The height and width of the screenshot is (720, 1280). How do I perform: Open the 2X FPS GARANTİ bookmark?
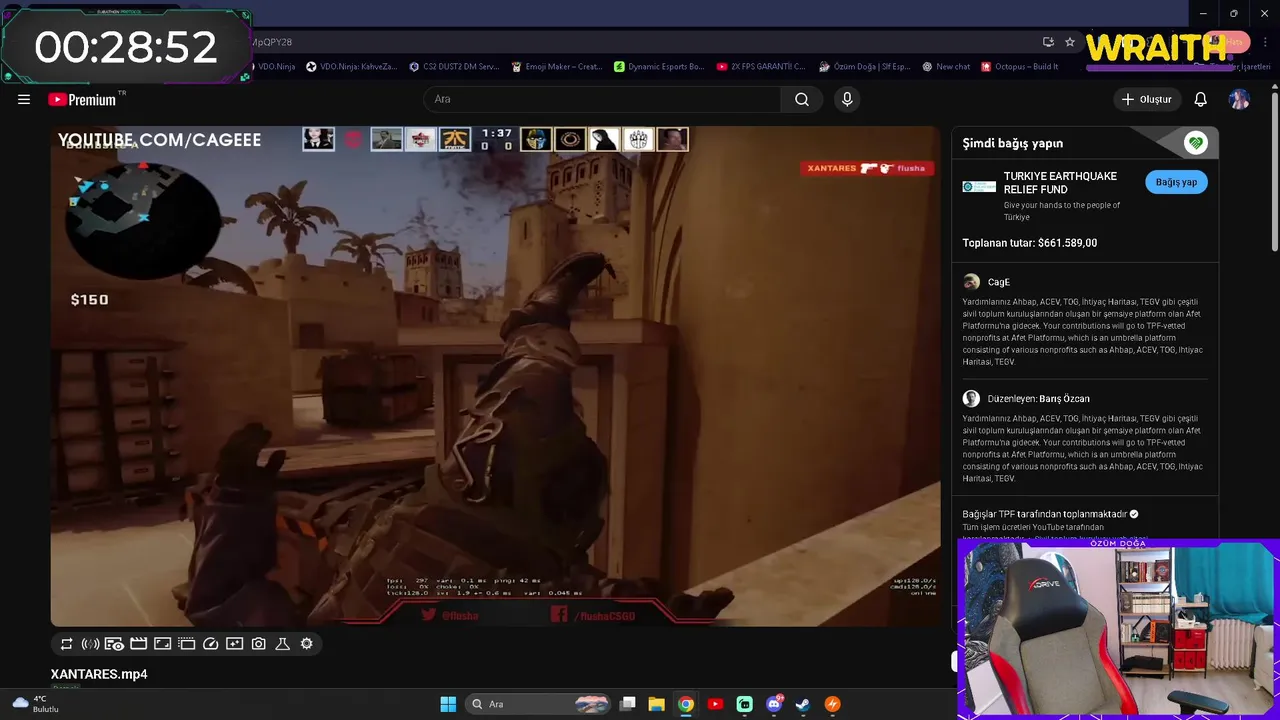tap(761, 67)
